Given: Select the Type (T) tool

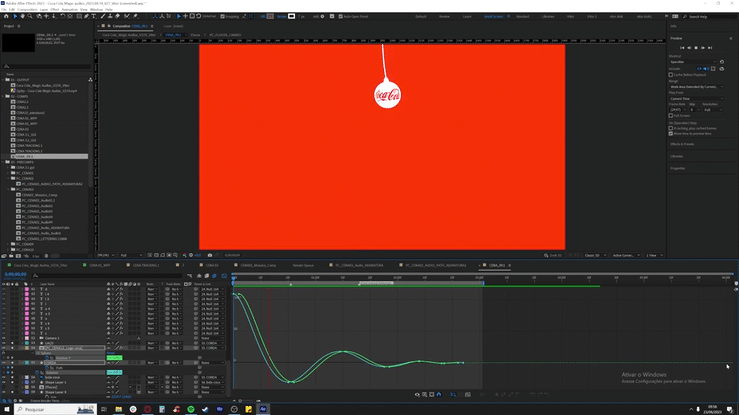Looking at the screenshot, I should (94, 16).
